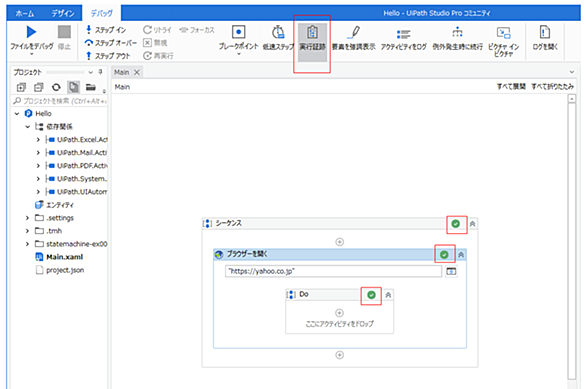Click the フォーカス focus button

197,30
